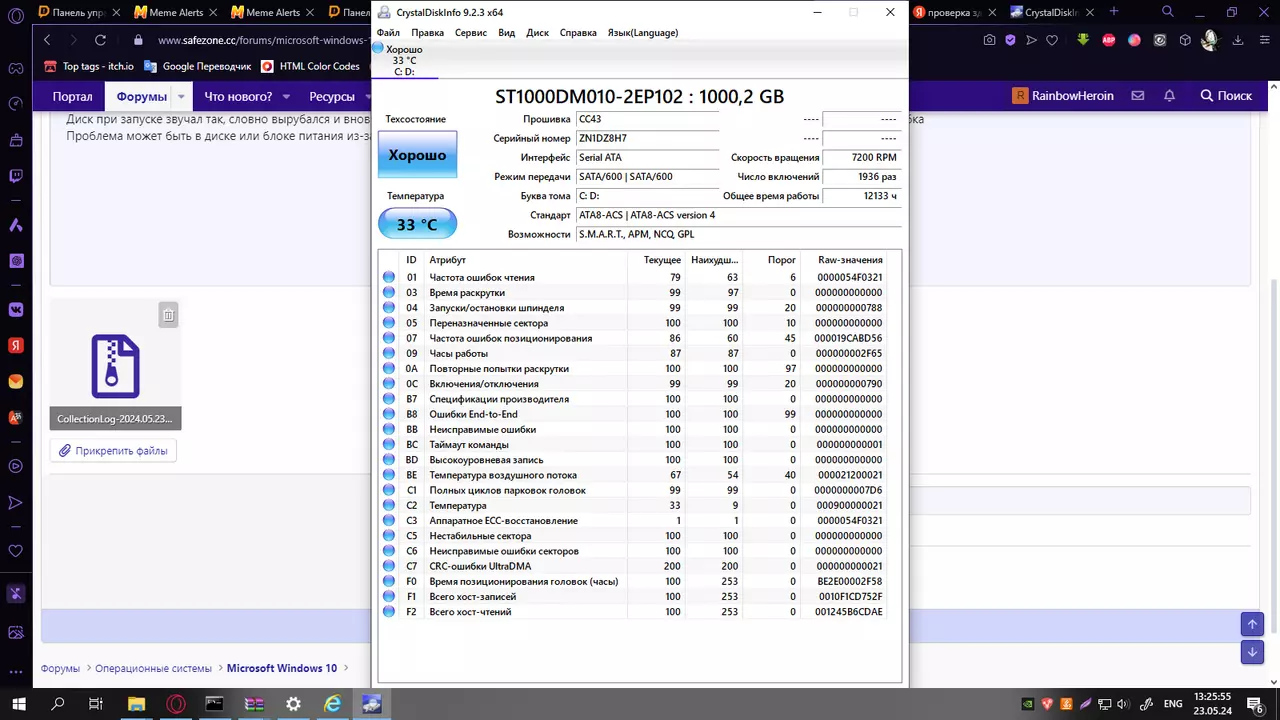Open the ABP Adblock Plus extension
Screen dimensions: 1280x720
click(1108, 40)
